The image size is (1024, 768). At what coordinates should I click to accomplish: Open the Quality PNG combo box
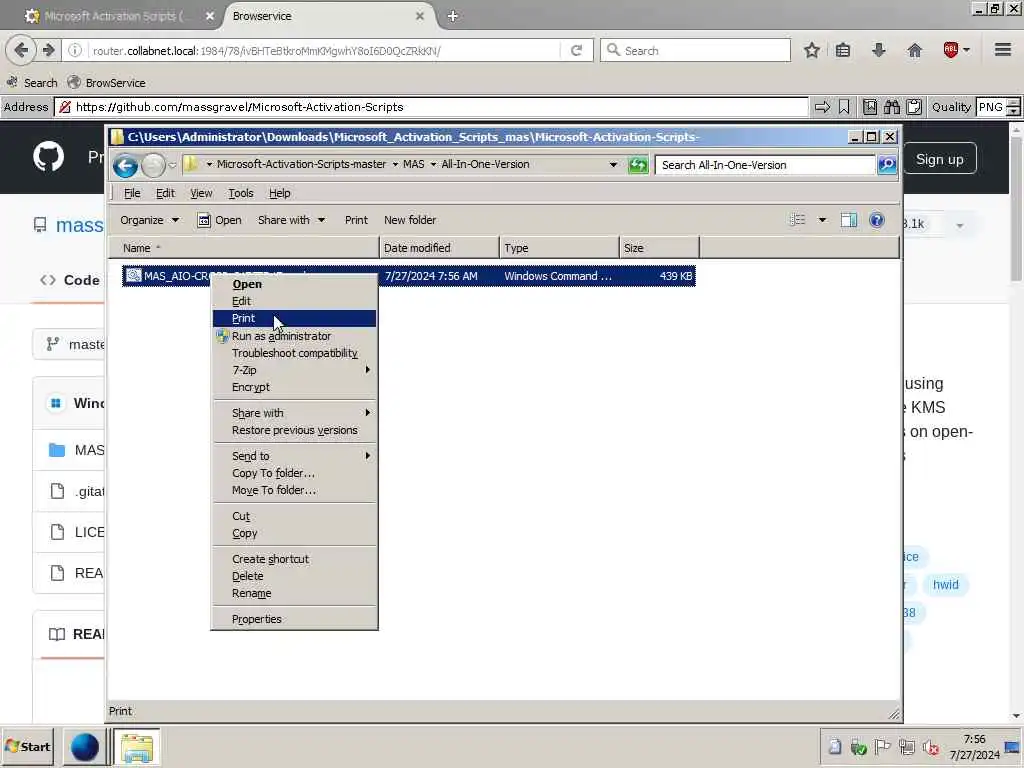997,107
